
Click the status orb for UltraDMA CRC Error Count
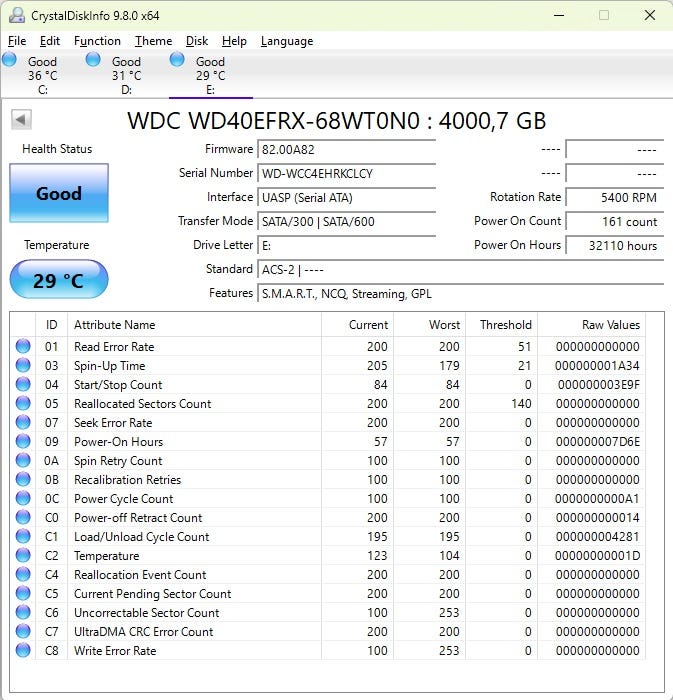tap(23, 631)
